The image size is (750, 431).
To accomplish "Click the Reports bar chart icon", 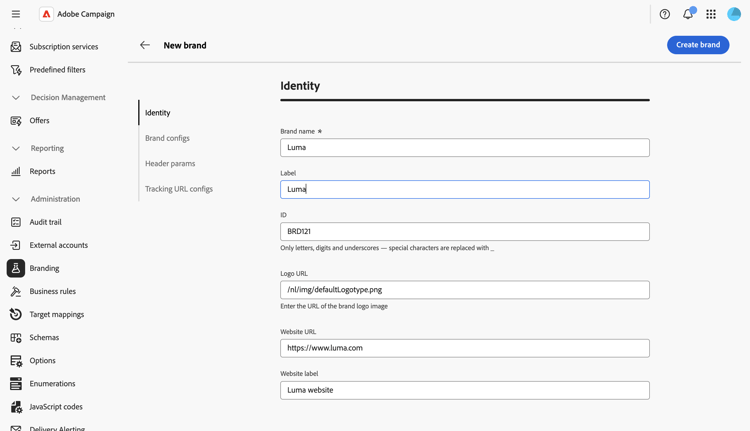I will click(x=16, y=171).
